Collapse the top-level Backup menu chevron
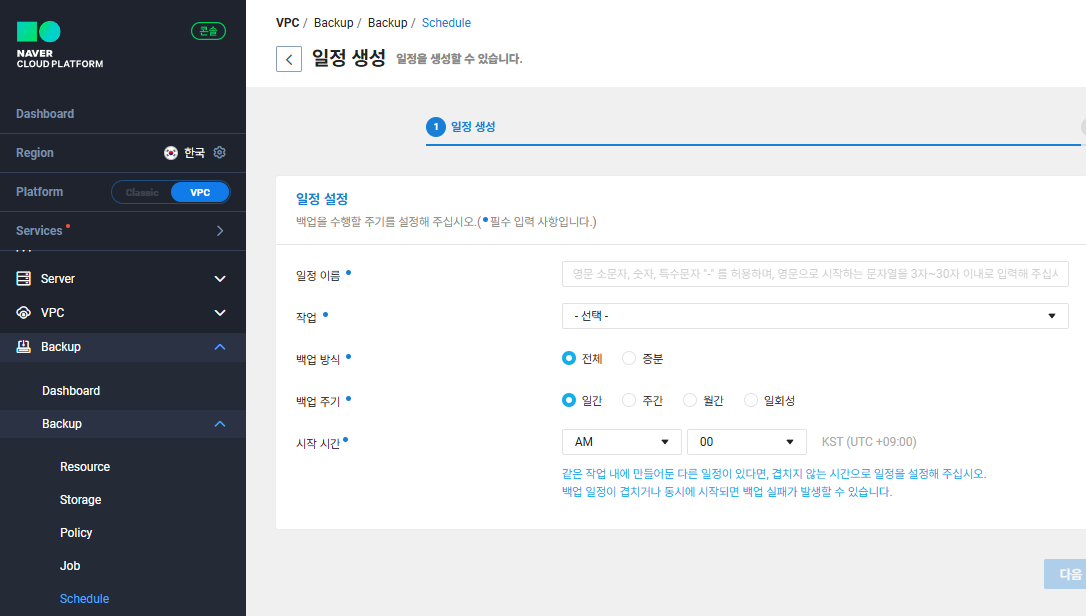The height and width of the screenshot is (616, 1086). click(x=220, y=346)
